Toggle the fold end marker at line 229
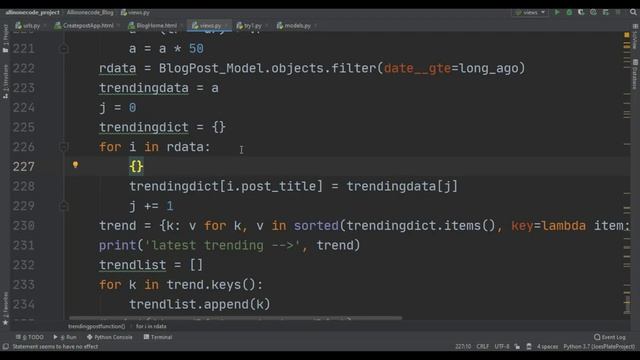 click(x=63, y=206)
